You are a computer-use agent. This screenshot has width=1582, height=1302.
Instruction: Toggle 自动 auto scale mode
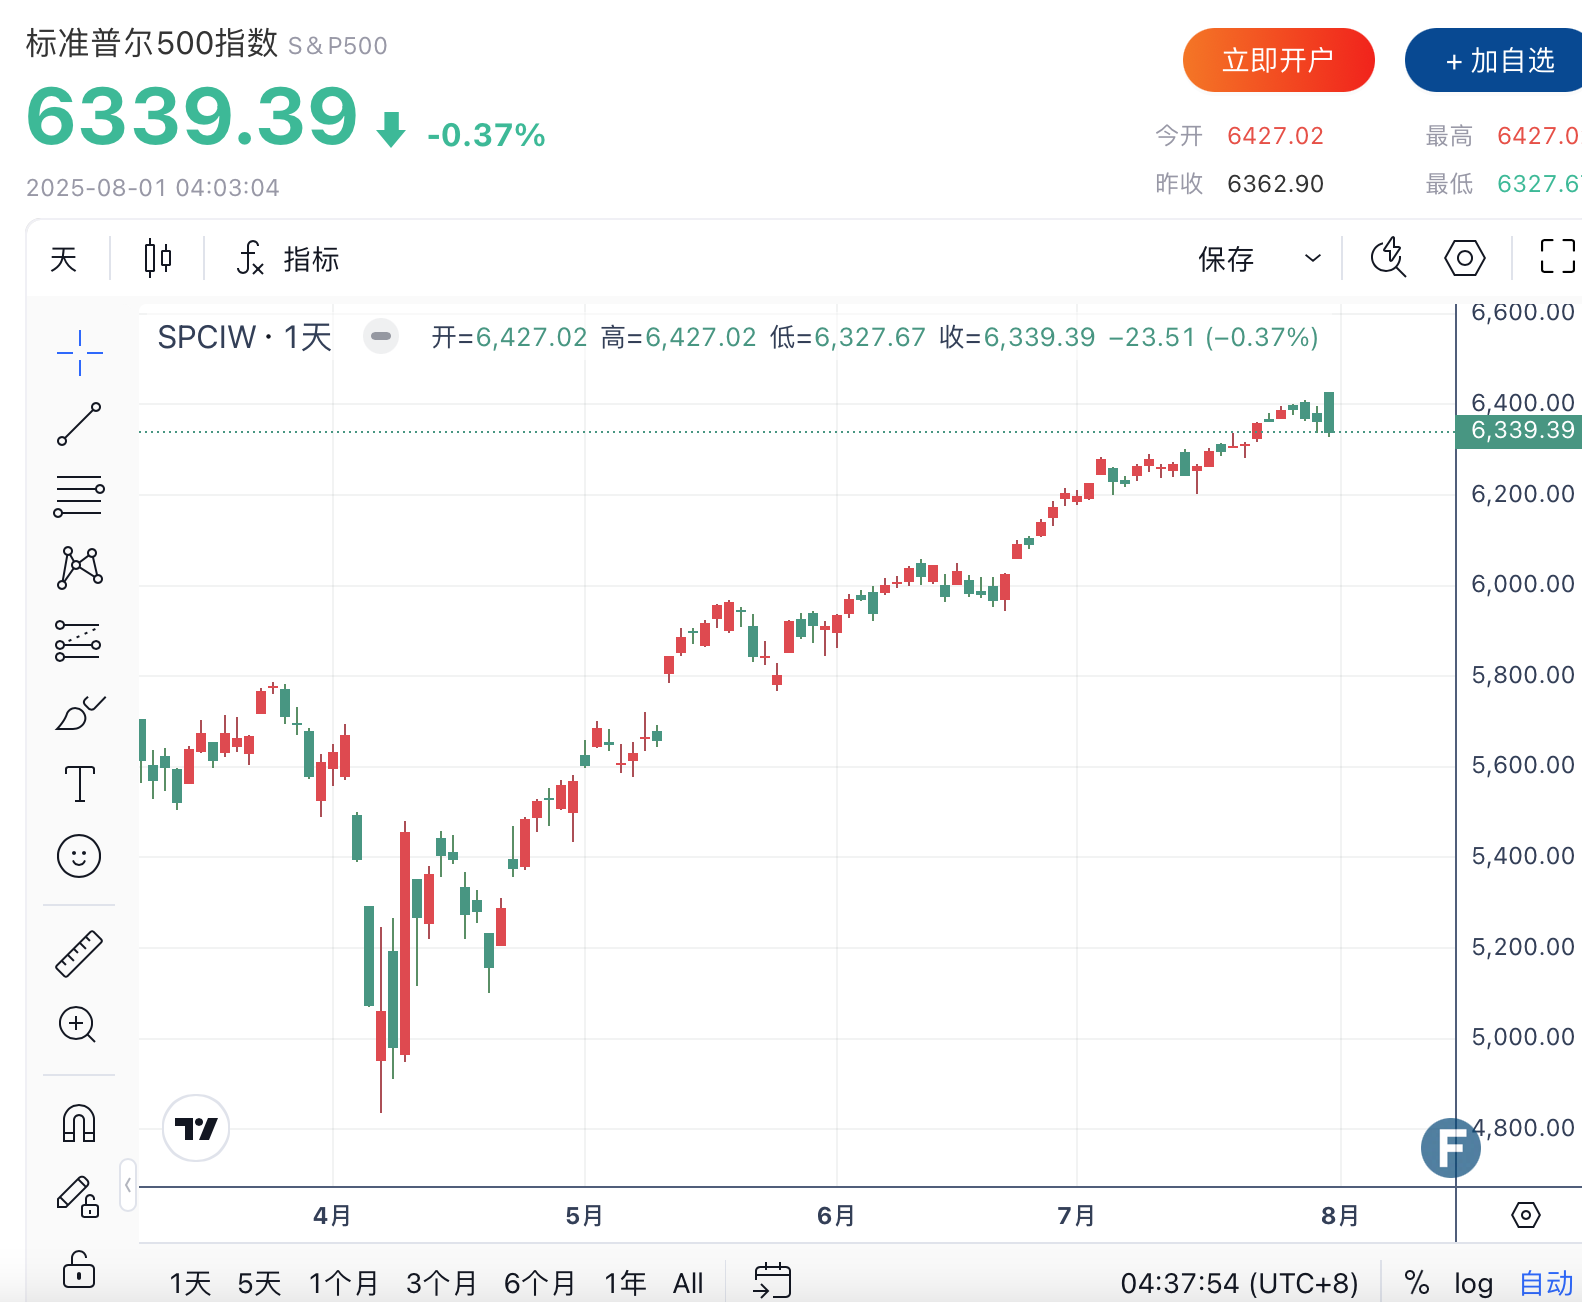[1546, 1283]
